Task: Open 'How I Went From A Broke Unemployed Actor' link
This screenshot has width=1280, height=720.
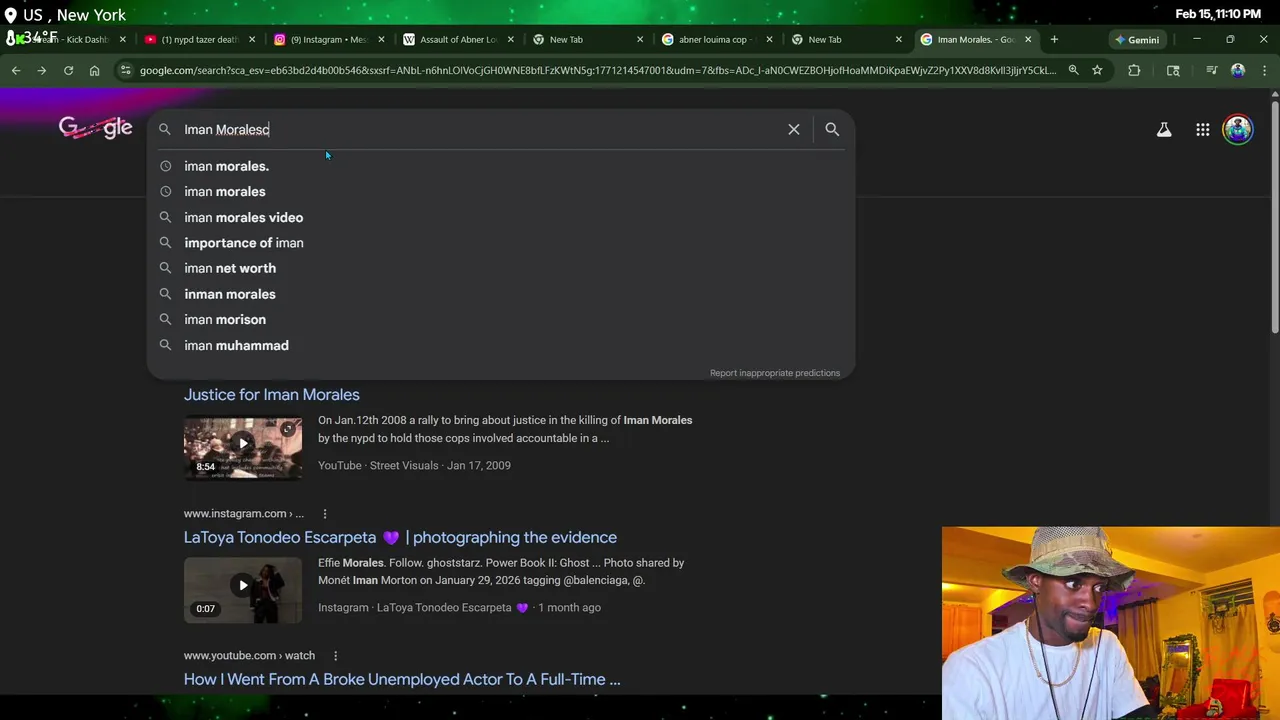Action: (402, 679)
